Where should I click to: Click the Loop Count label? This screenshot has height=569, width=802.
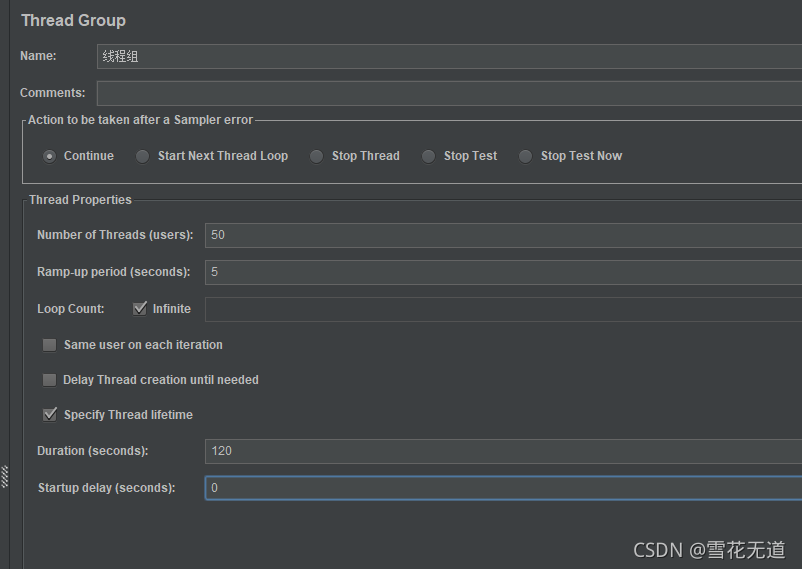pos(71,309)
